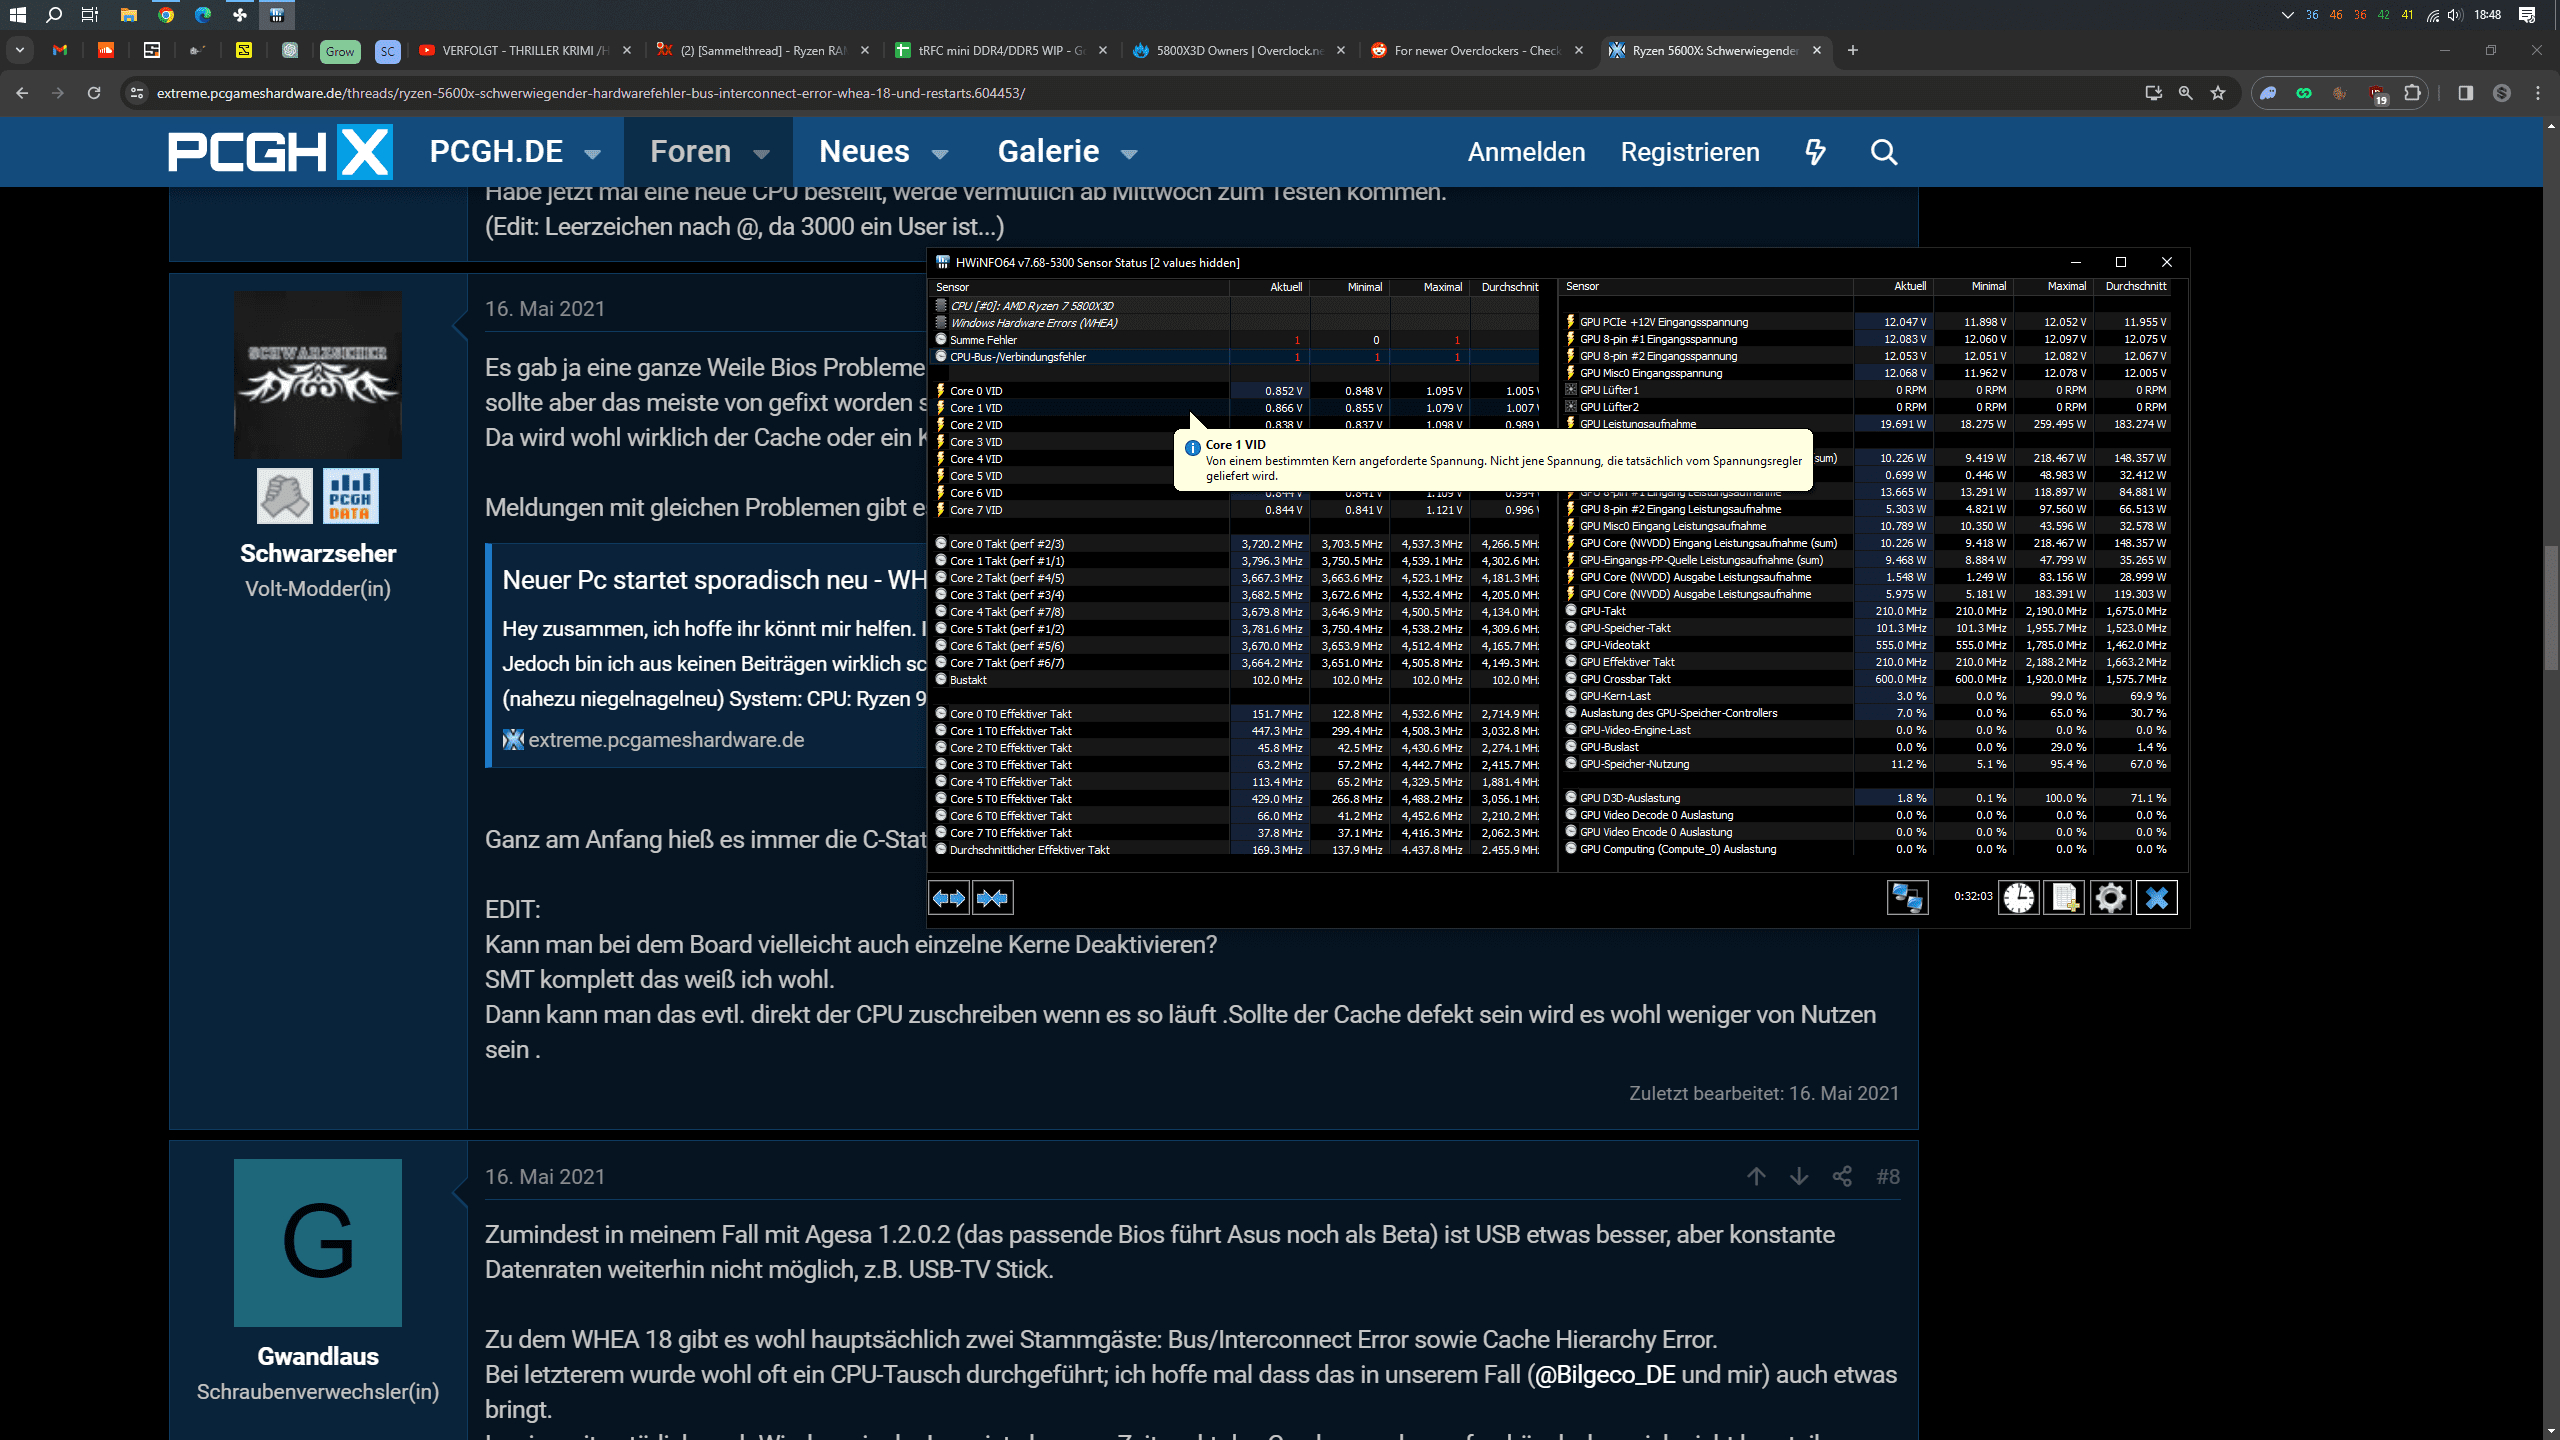Click the Anmelden login link
Screen dimensions: 2560x1440
(1526, 152)
